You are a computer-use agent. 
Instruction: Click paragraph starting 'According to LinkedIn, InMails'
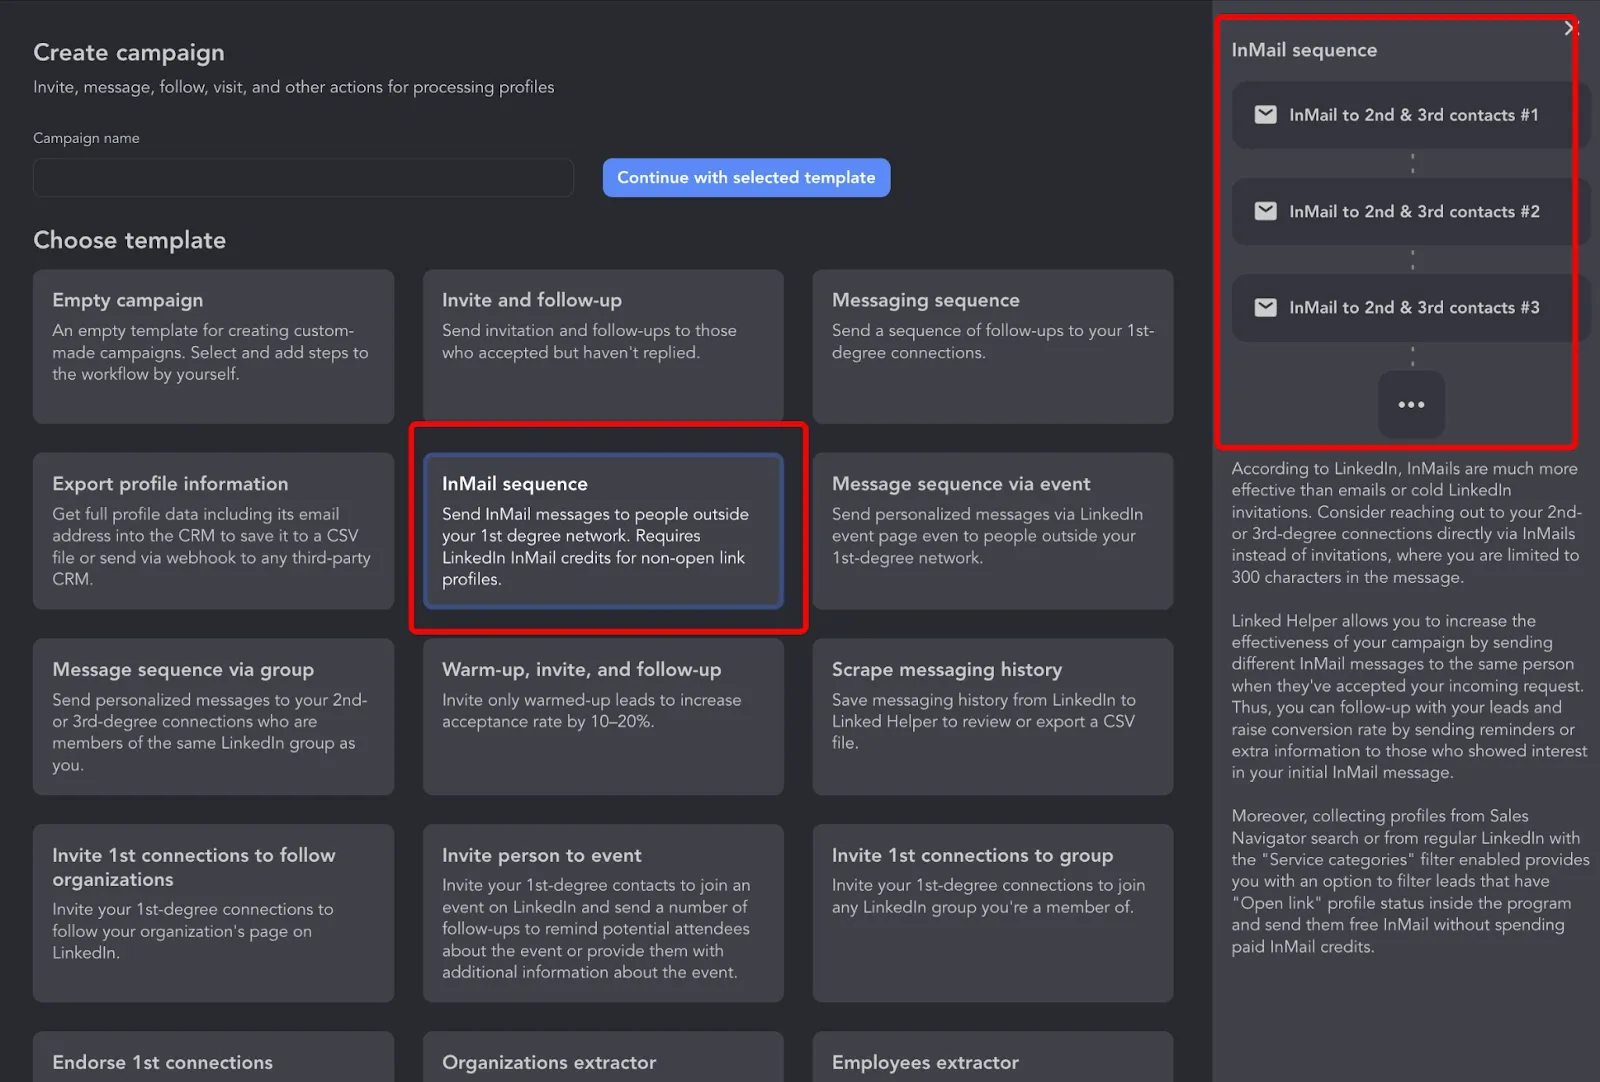coord(1408,522)
